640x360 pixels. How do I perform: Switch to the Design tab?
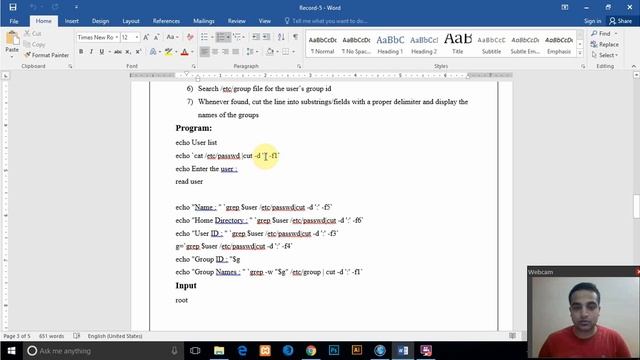pyautogui.click(x=100, y=21)
